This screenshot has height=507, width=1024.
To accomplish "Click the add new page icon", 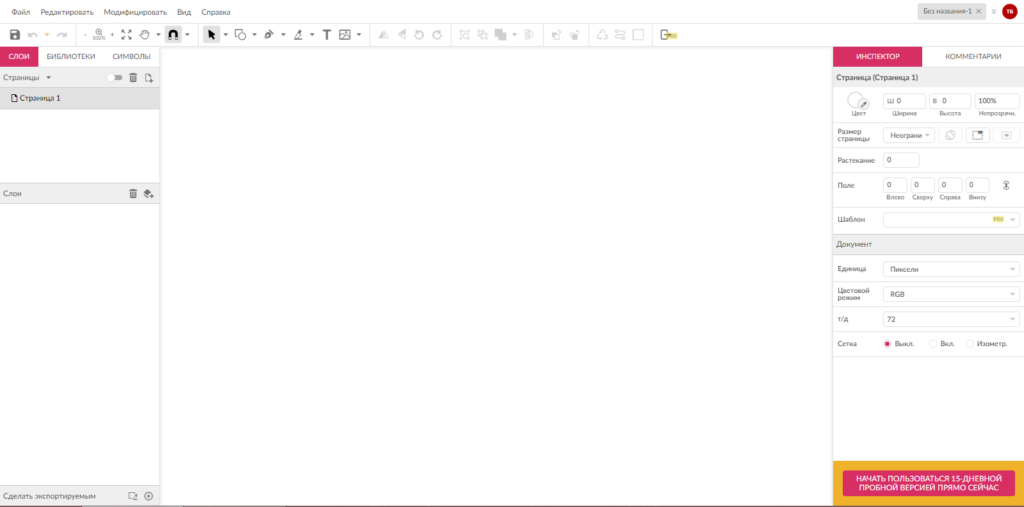I will (x=148, y=77).
